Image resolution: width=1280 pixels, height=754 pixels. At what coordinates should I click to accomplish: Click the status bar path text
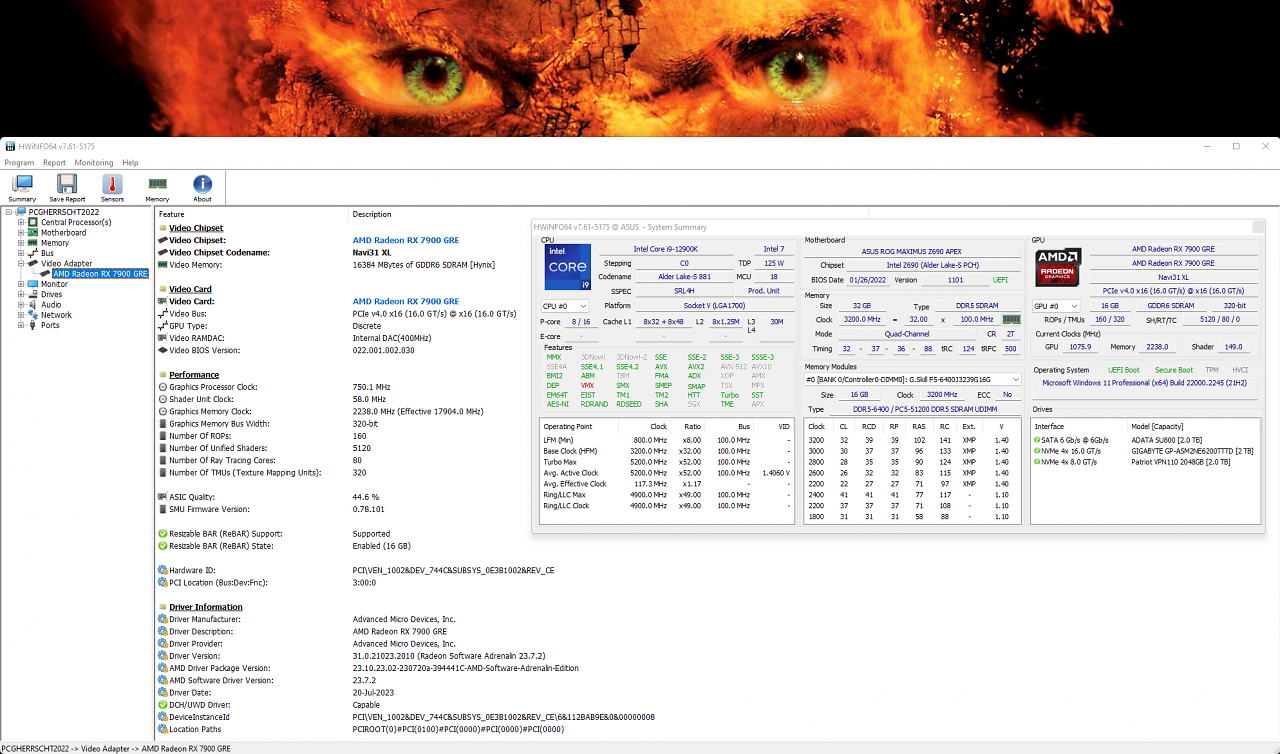click(x=116, y=748)
